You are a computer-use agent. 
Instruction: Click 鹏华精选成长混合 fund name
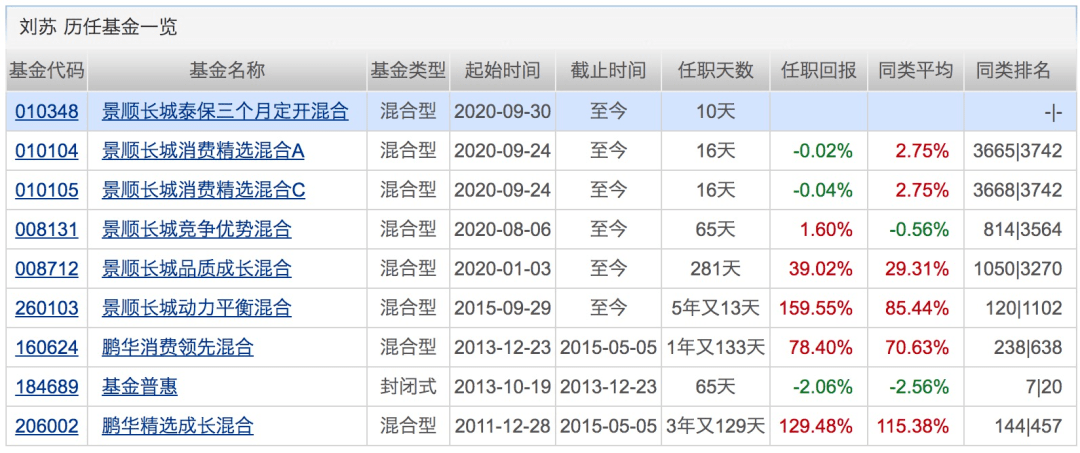(178, 426)
